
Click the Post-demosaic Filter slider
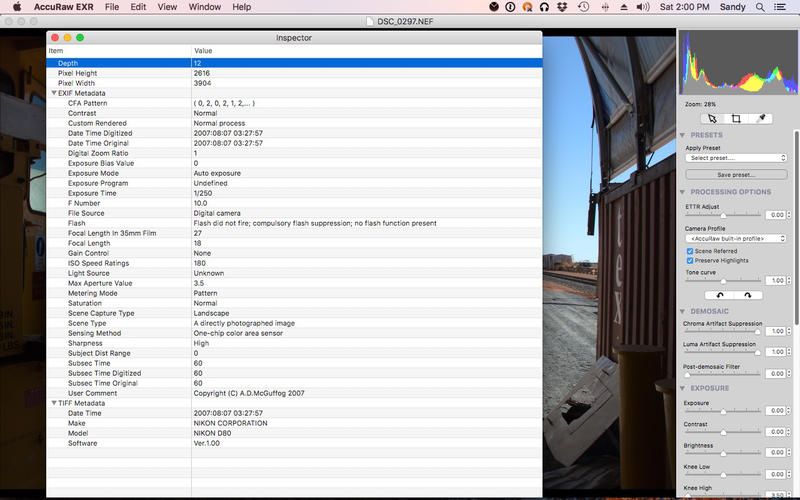[x=723, y=374]
